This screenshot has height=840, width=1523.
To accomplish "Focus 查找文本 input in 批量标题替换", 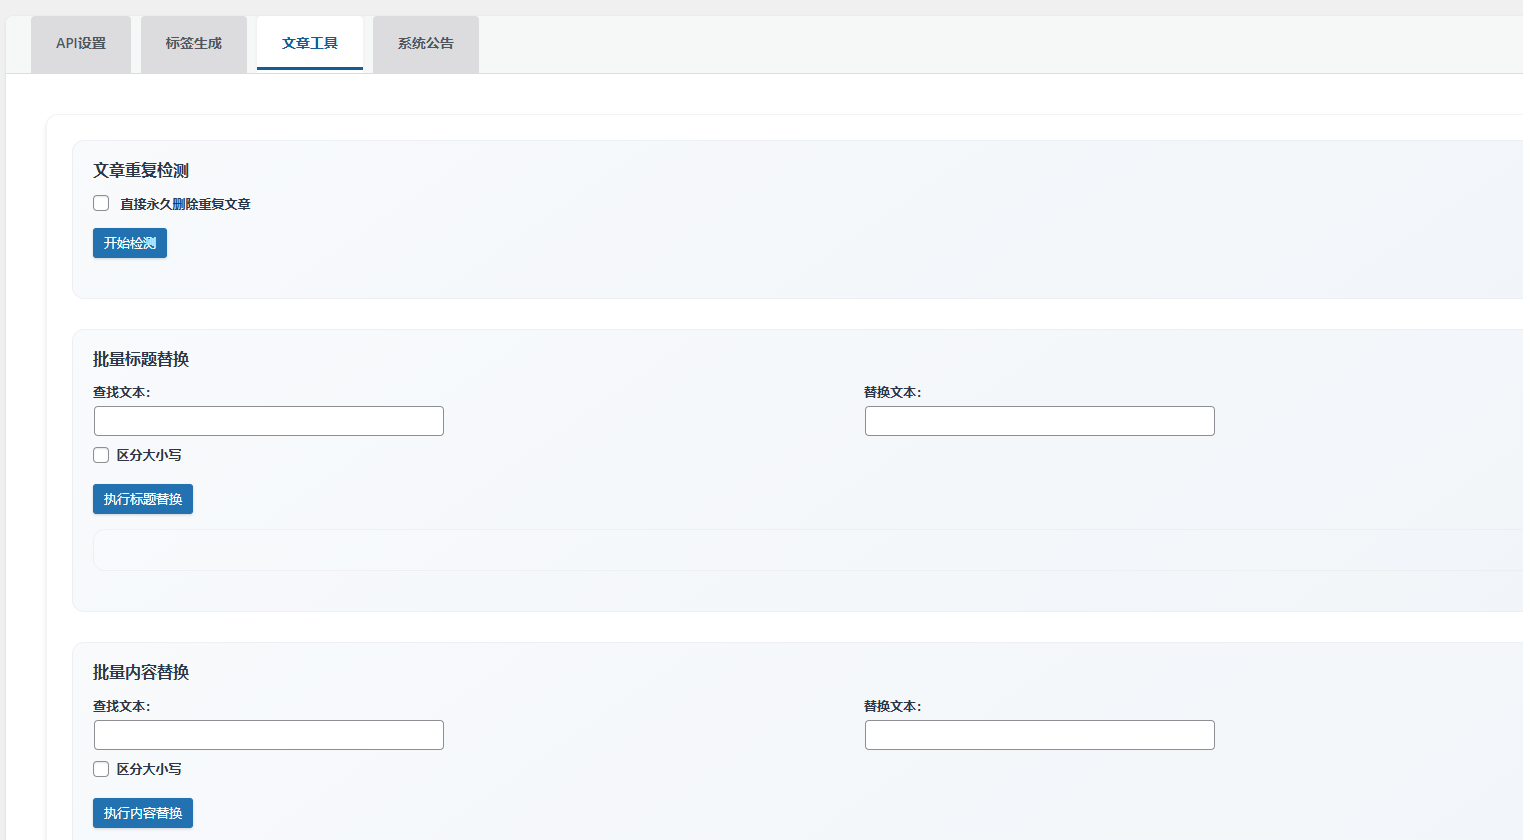I will pos(269,421).
